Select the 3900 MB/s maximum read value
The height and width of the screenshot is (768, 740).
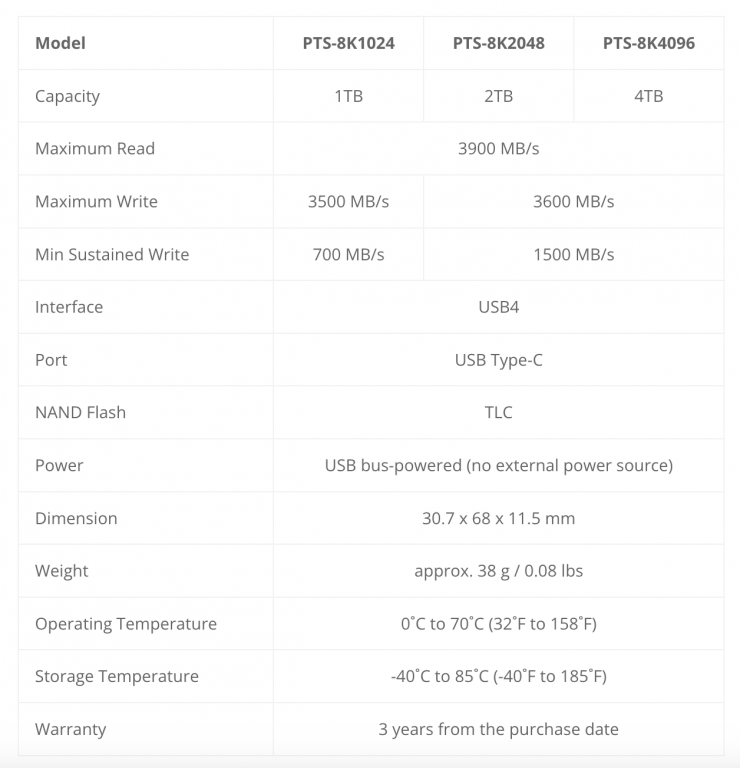[x=498, y=148]
